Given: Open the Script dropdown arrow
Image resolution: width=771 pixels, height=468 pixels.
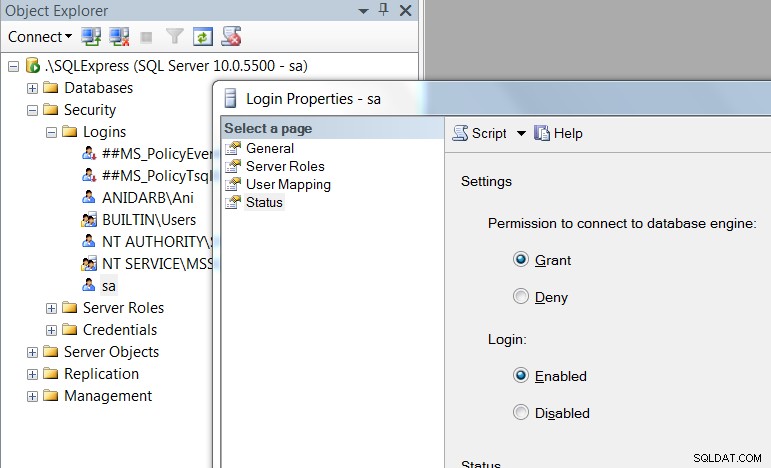Looking at the screenshot, I should [x=521, y=133].
